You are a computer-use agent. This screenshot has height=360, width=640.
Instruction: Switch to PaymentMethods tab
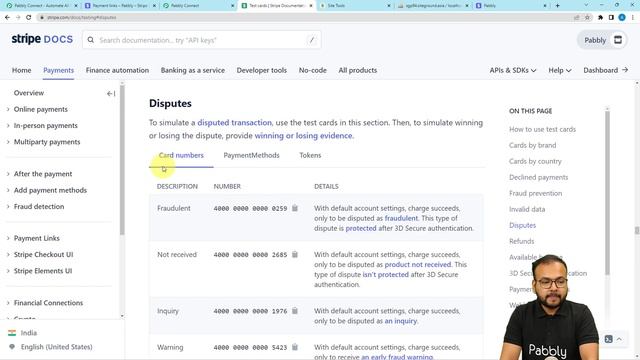251,156
